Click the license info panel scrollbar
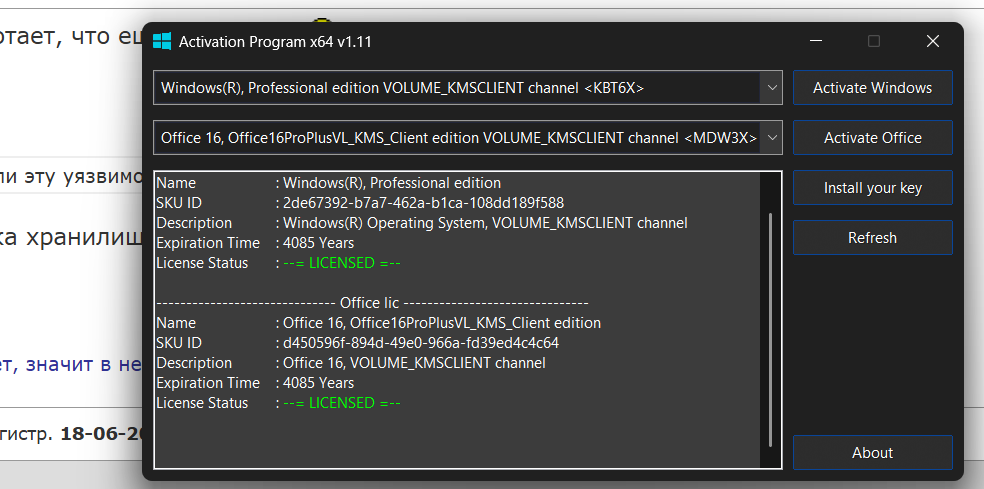 coord(770,330)
